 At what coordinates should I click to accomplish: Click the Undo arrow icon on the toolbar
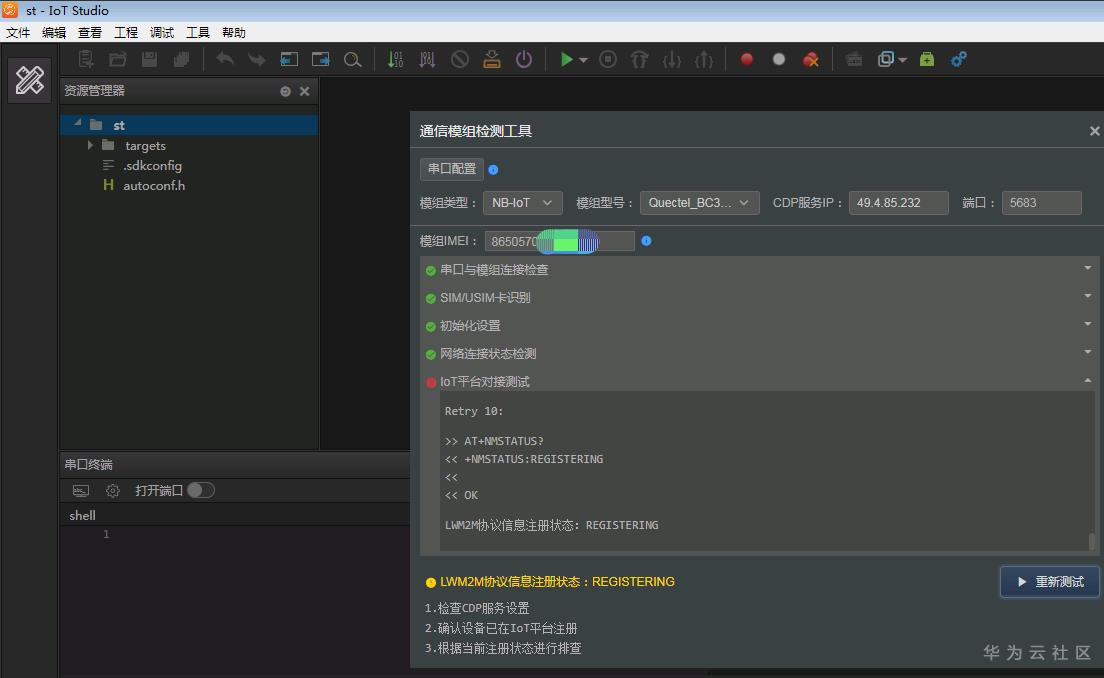tap(224, 59)
